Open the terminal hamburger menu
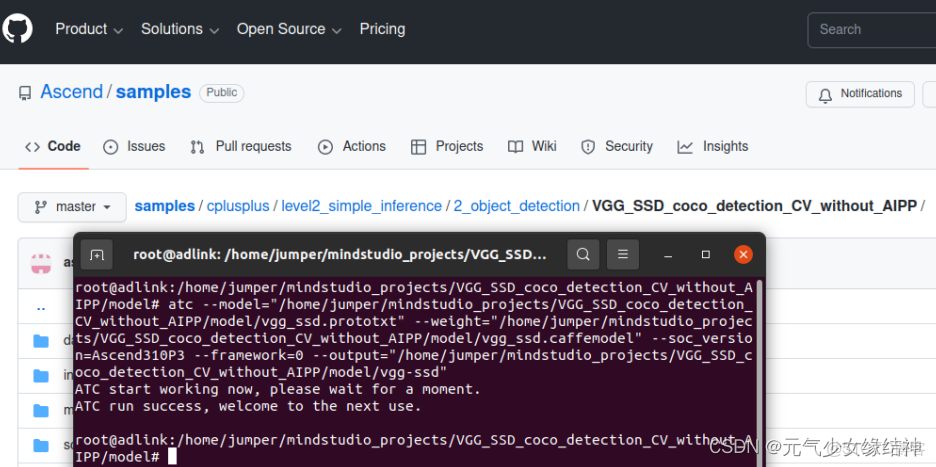This screenshot has height=467, width=936. [623, 254]
